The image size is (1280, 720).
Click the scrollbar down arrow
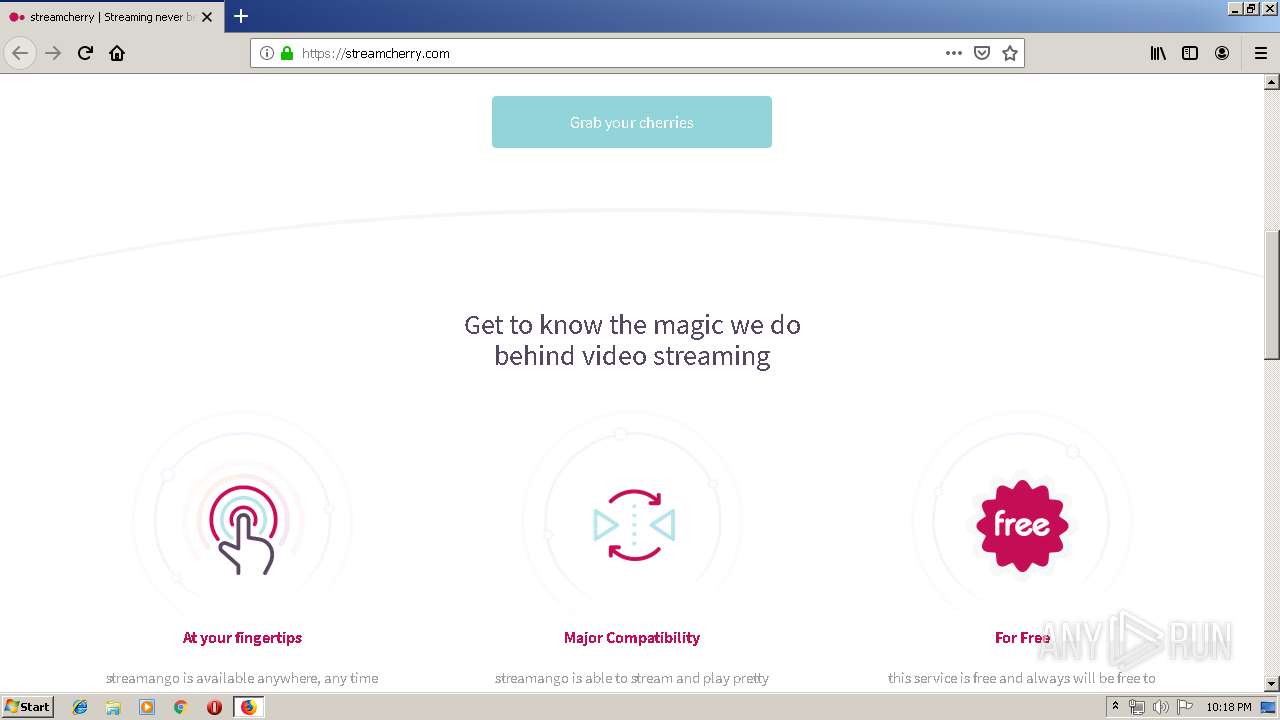(x=1272, y=684)
